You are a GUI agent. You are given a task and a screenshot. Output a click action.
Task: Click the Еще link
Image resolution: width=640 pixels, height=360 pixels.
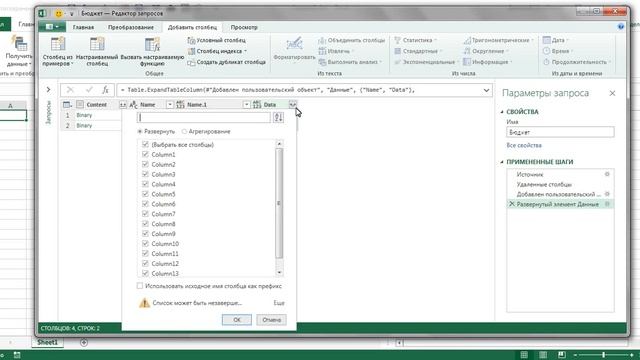point(279,303)
